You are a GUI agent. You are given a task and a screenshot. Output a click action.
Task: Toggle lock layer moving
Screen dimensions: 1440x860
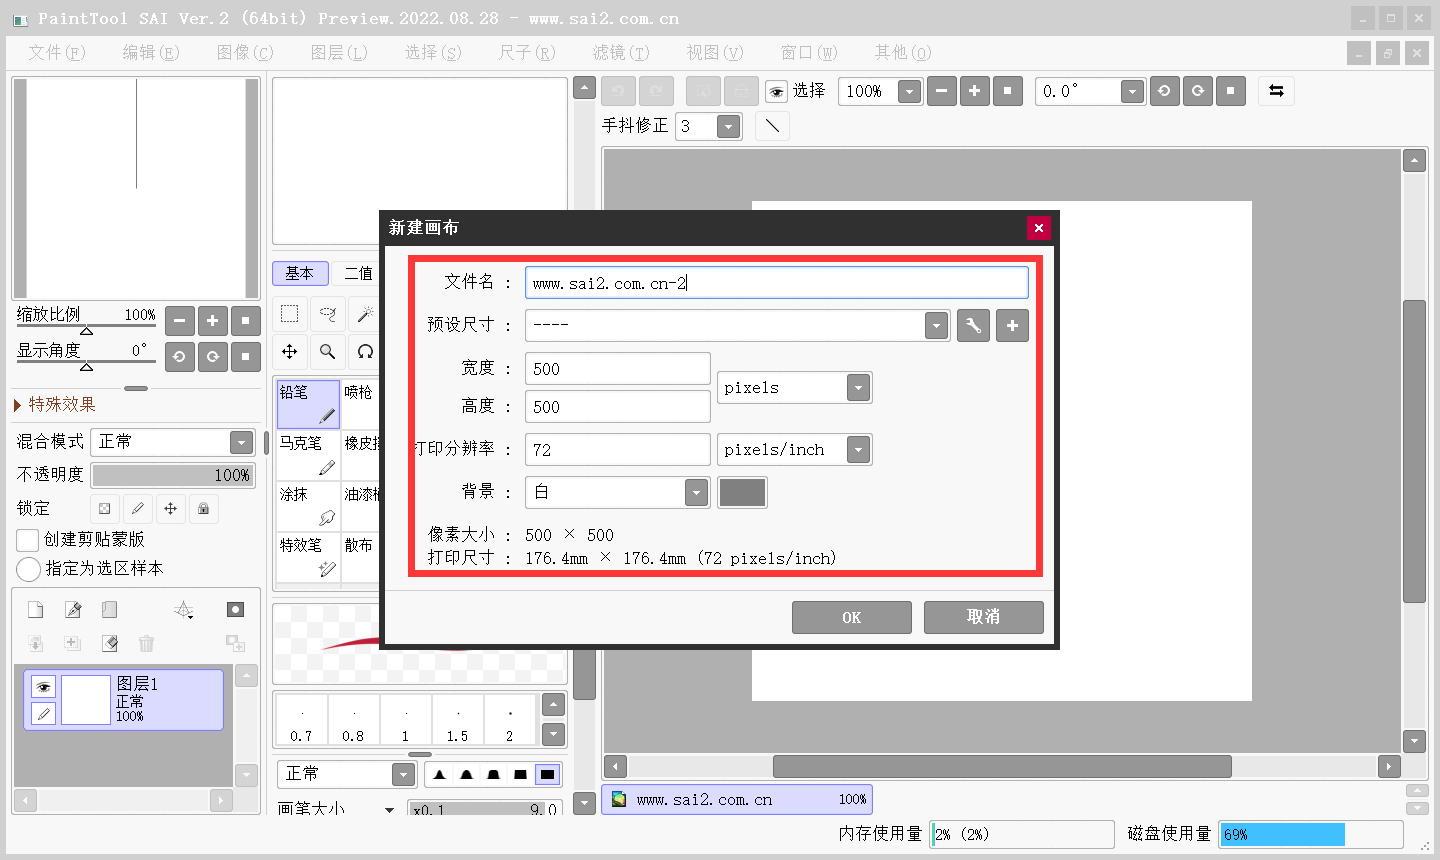tap(171, 509)
